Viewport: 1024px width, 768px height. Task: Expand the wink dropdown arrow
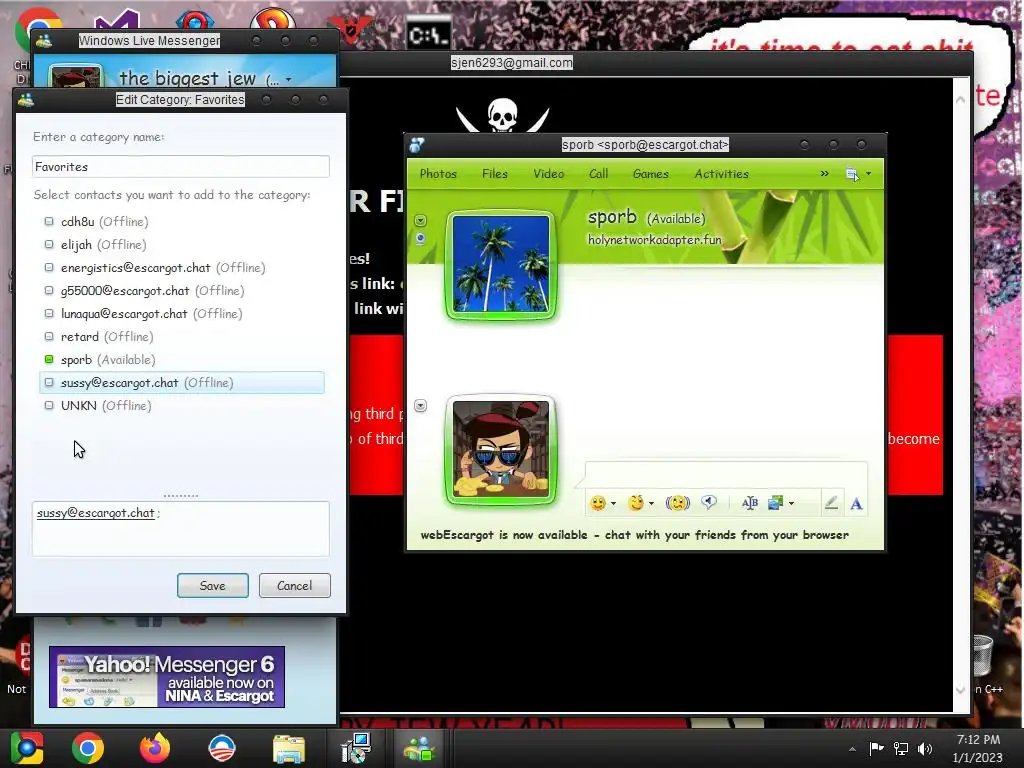651,504
